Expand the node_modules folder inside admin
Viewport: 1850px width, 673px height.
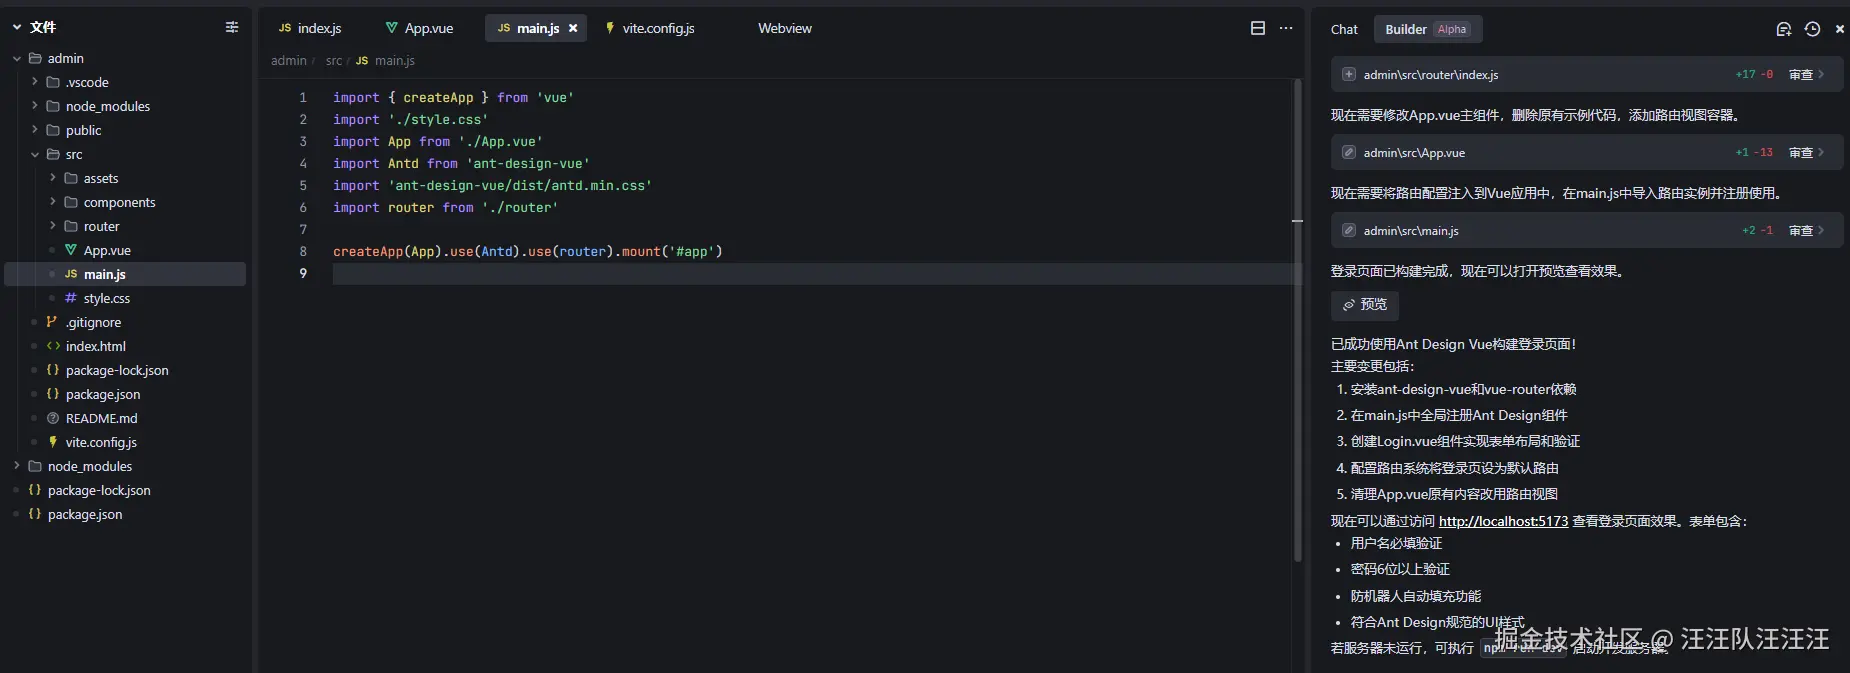(35, 106)
